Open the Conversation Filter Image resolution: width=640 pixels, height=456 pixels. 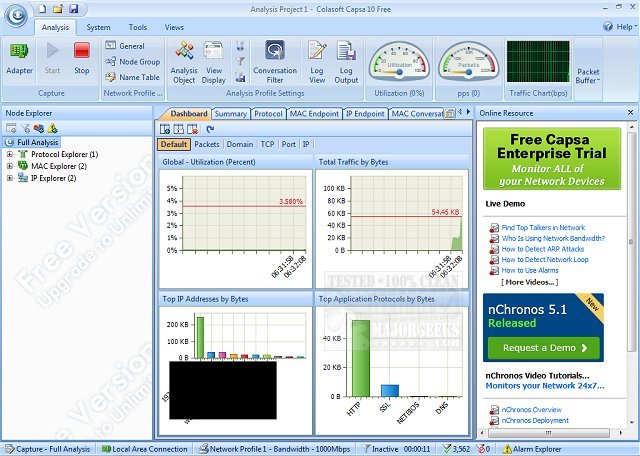275,62
